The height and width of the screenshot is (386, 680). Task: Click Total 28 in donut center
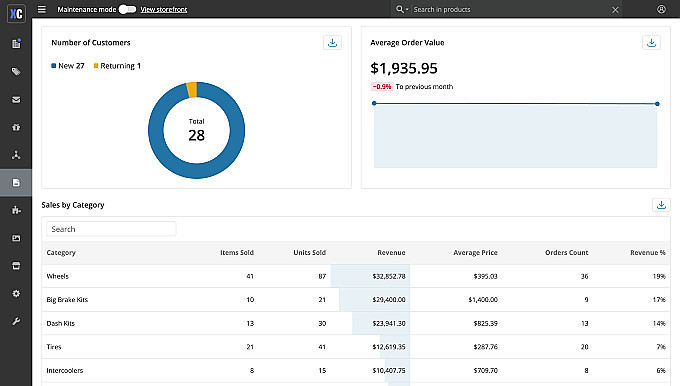click(x=196, y=130)
